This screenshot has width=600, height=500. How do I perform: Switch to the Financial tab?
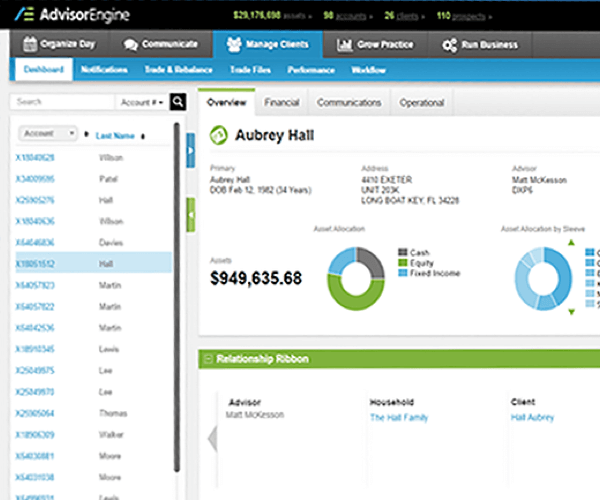click(281, 102)
